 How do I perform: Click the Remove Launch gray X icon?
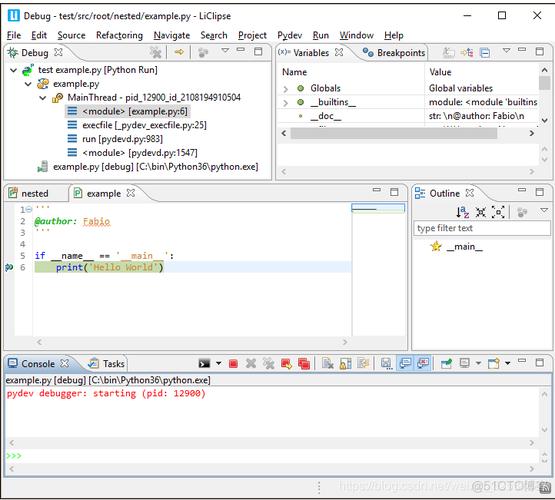251,363
